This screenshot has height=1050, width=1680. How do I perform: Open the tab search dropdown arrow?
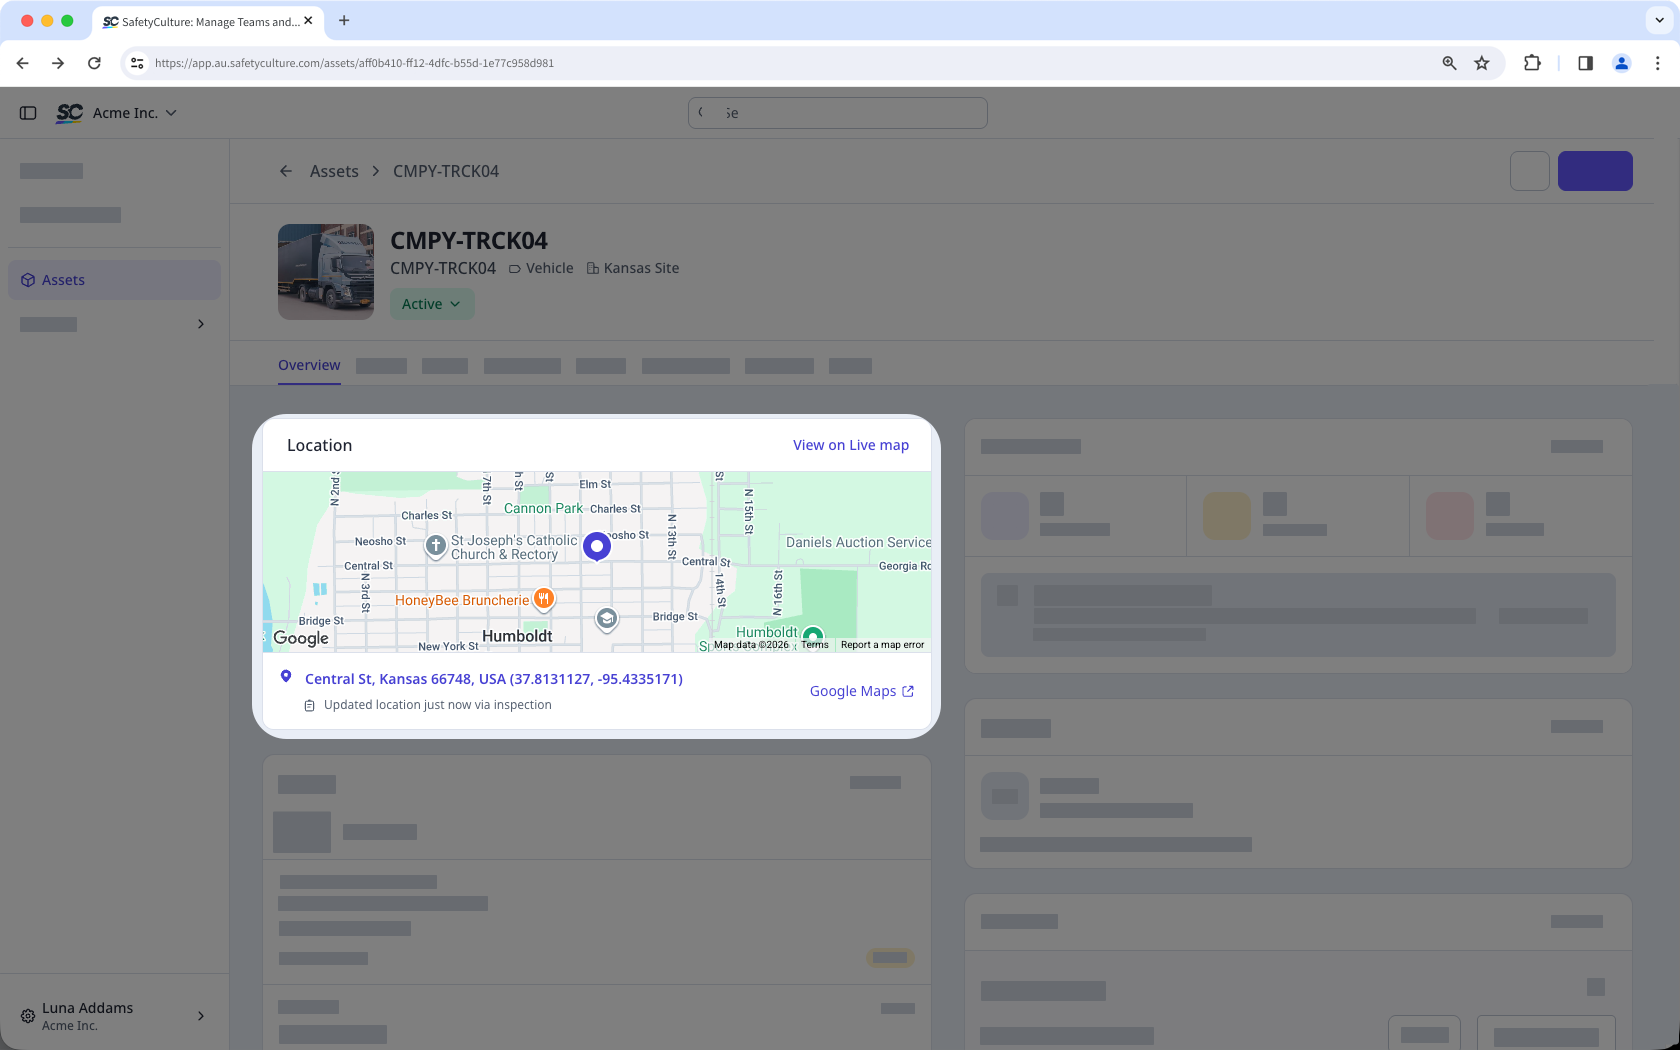[1659, 20]
